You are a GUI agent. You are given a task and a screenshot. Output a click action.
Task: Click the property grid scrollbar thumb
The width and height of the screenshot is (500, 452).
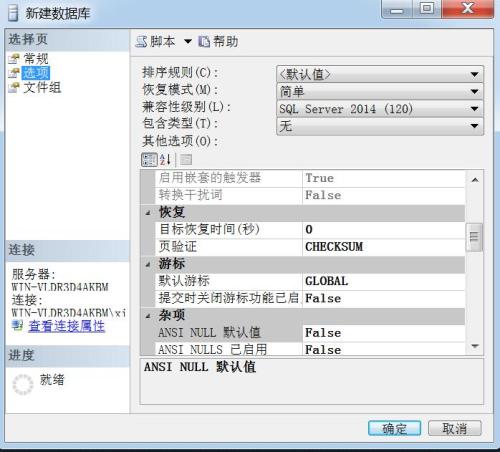click(474, 237)
